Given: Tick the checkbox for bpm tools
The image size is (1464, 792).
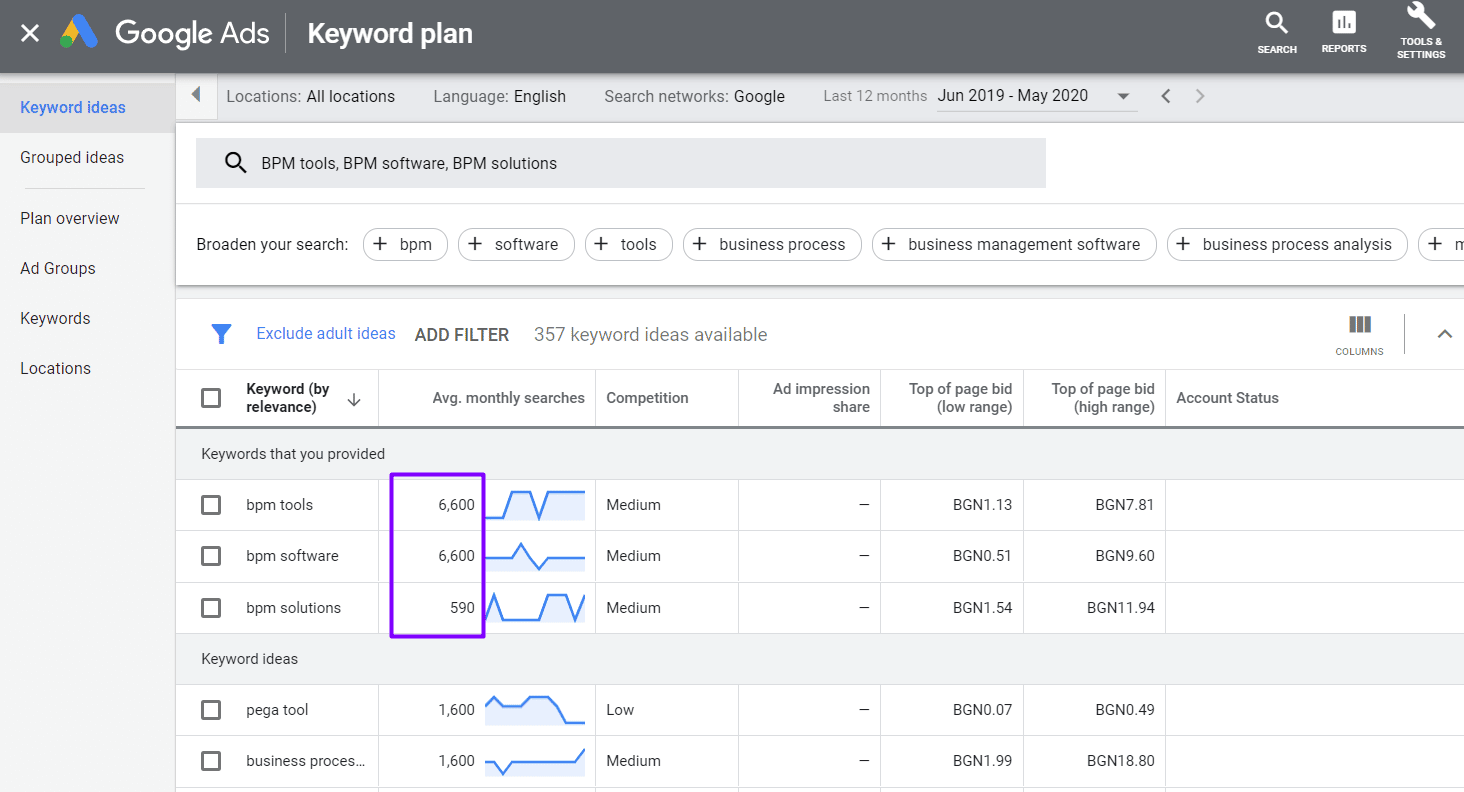Looking at the screenshot, I should [x=211, y=505].
